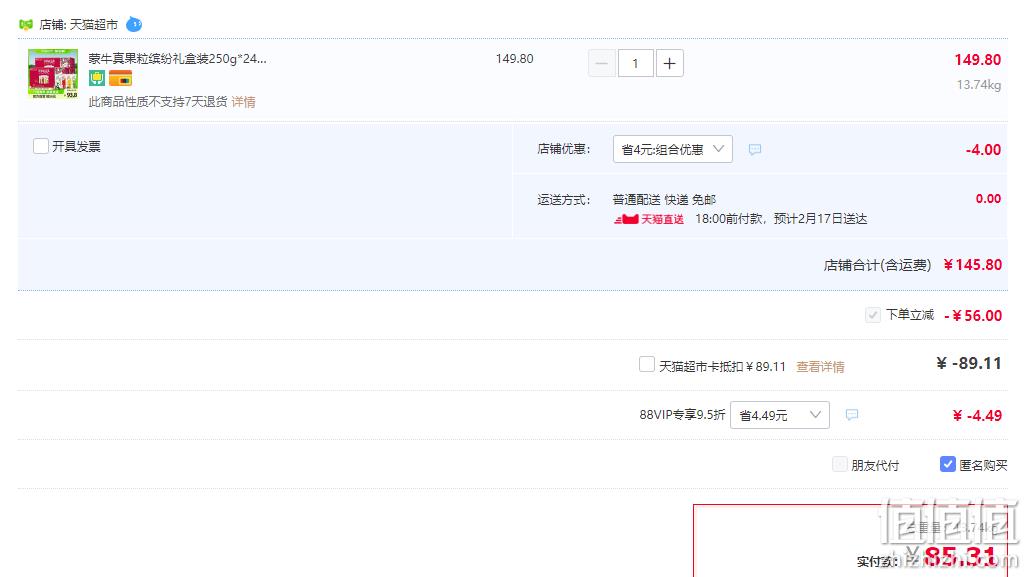The image size is (1028, 577).
Task: Expand the 88VIP 省4.49元 dropdown
Action: [x=780, y=415]
